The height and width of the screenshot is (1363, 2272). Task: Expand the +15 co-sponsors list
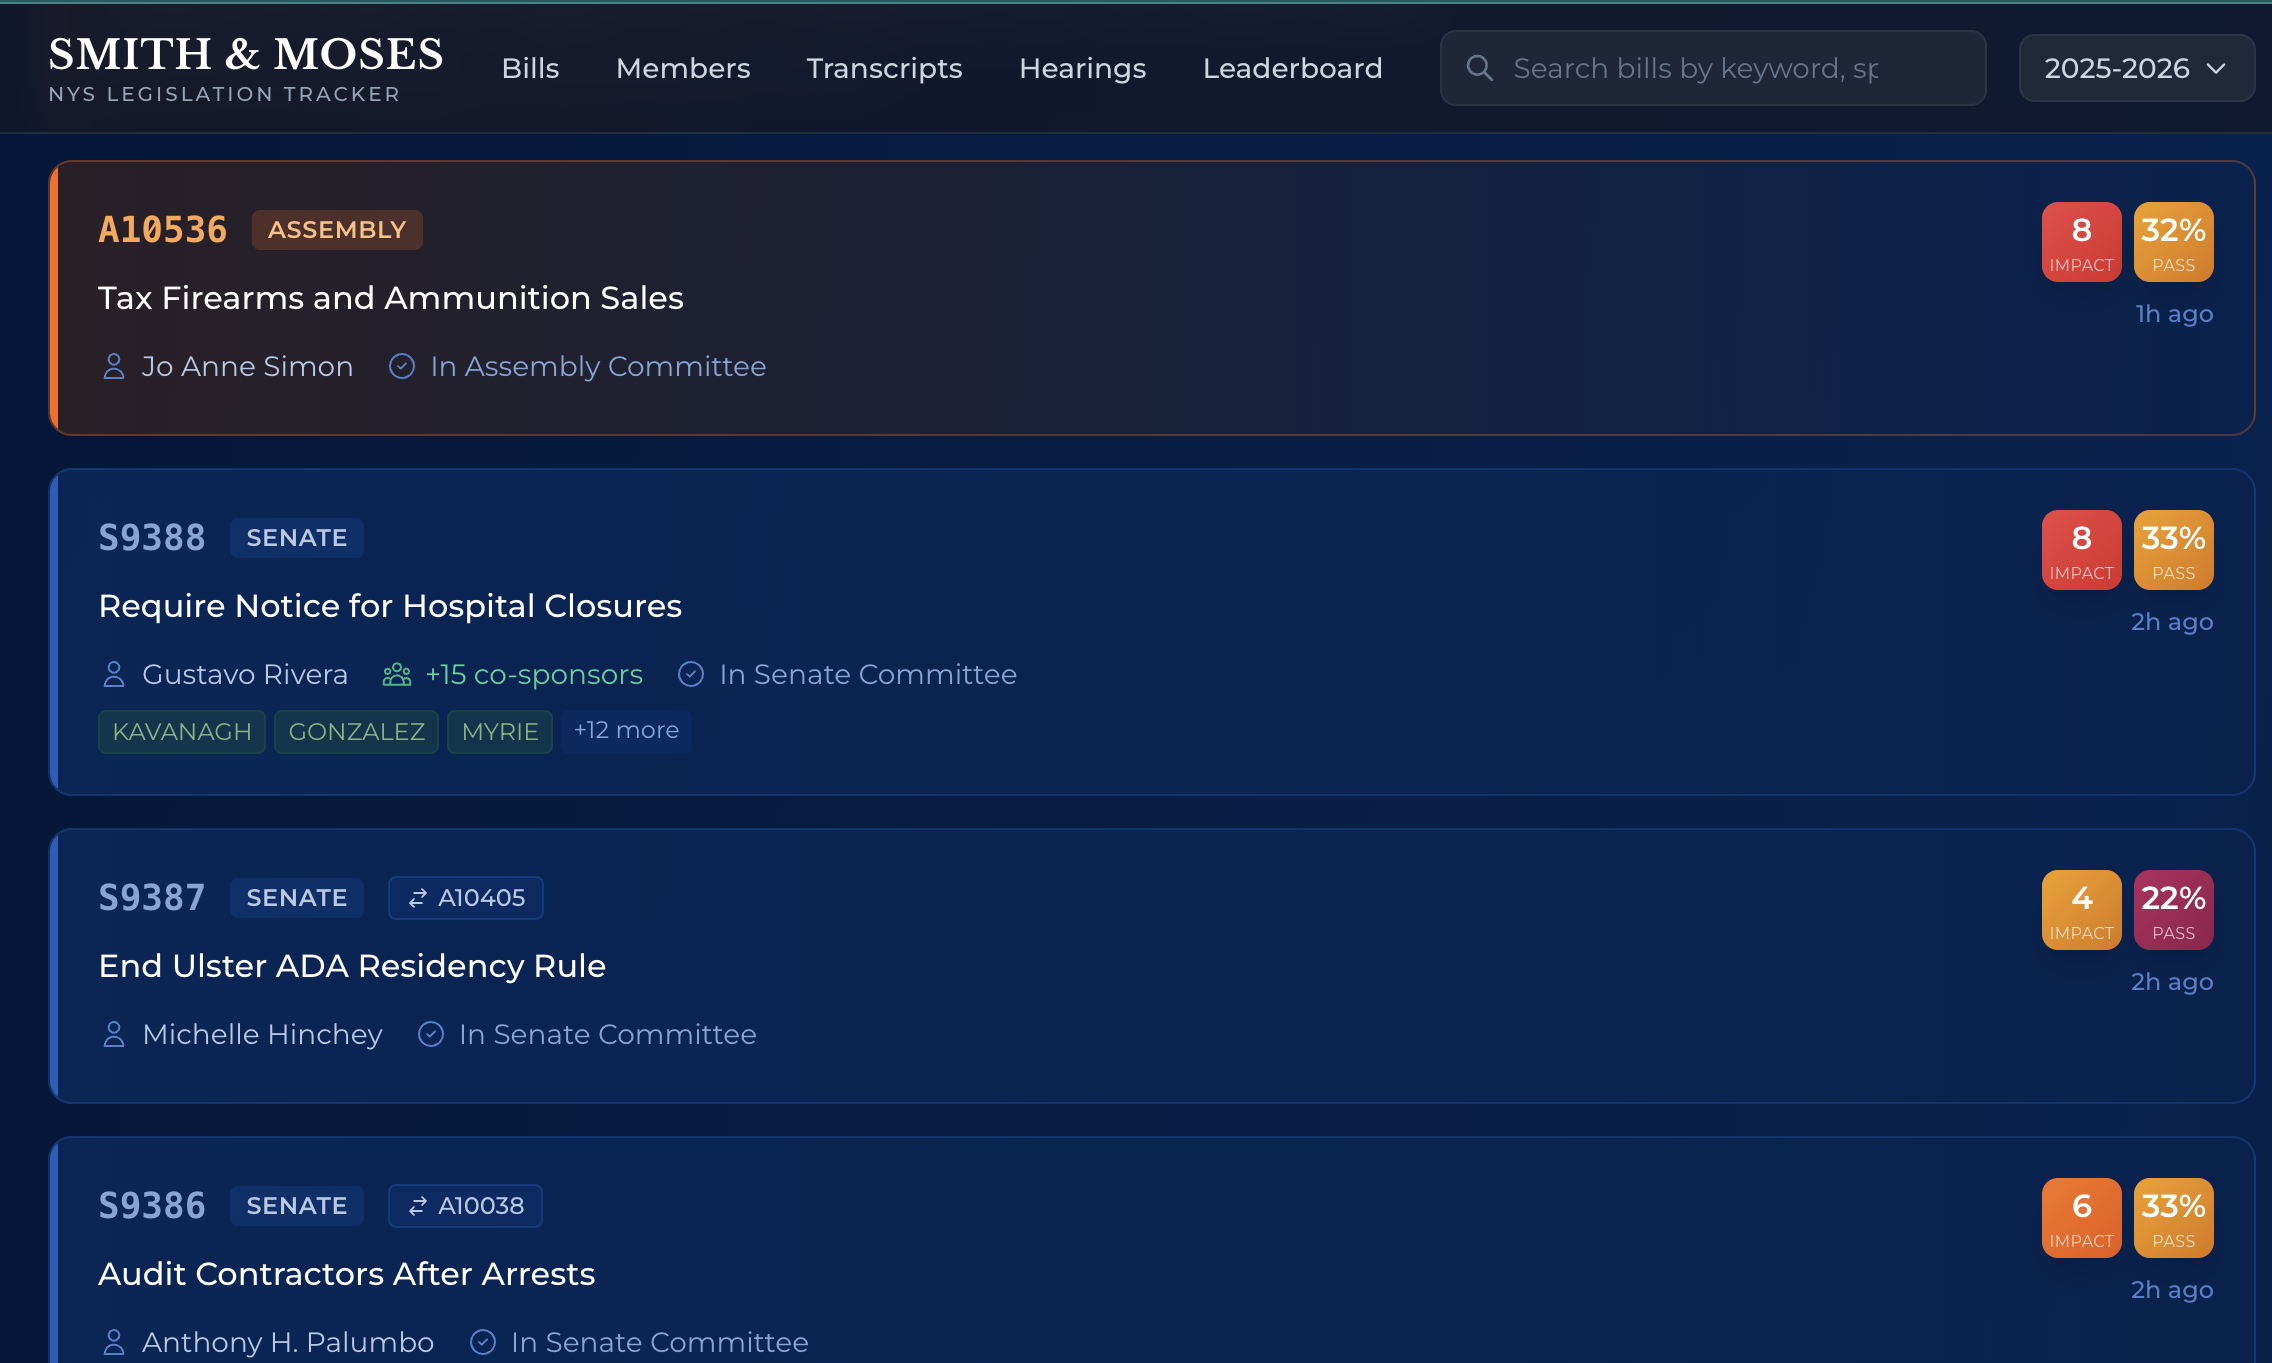point(533,675)
